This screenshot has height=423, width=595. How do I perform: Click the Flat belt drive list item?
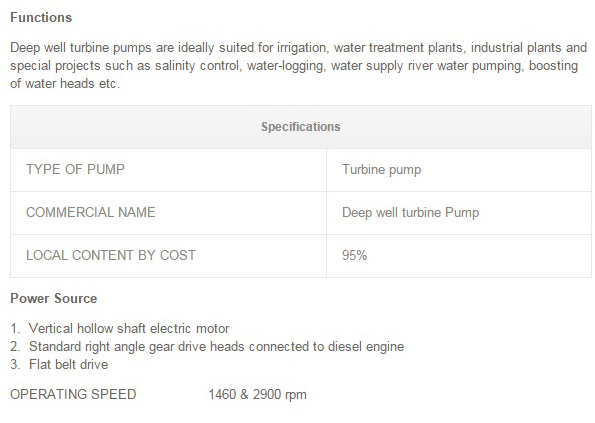(x=69, y=364)
